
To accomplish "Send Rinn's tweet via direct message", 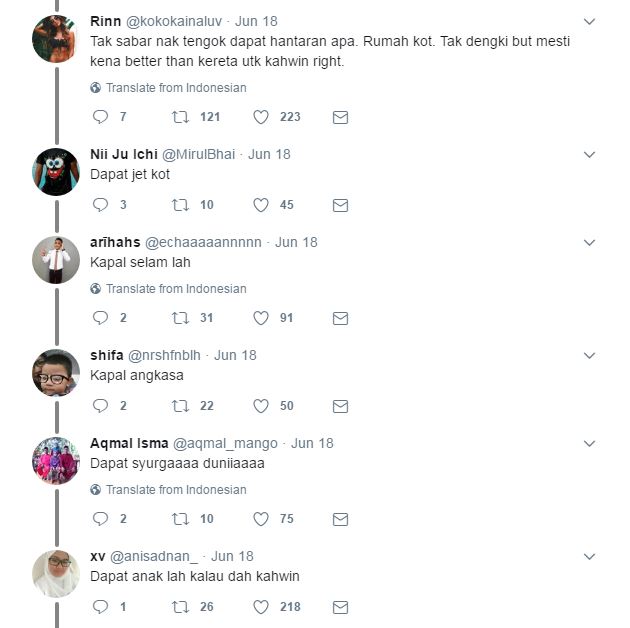I will click(x=340, y=117).
